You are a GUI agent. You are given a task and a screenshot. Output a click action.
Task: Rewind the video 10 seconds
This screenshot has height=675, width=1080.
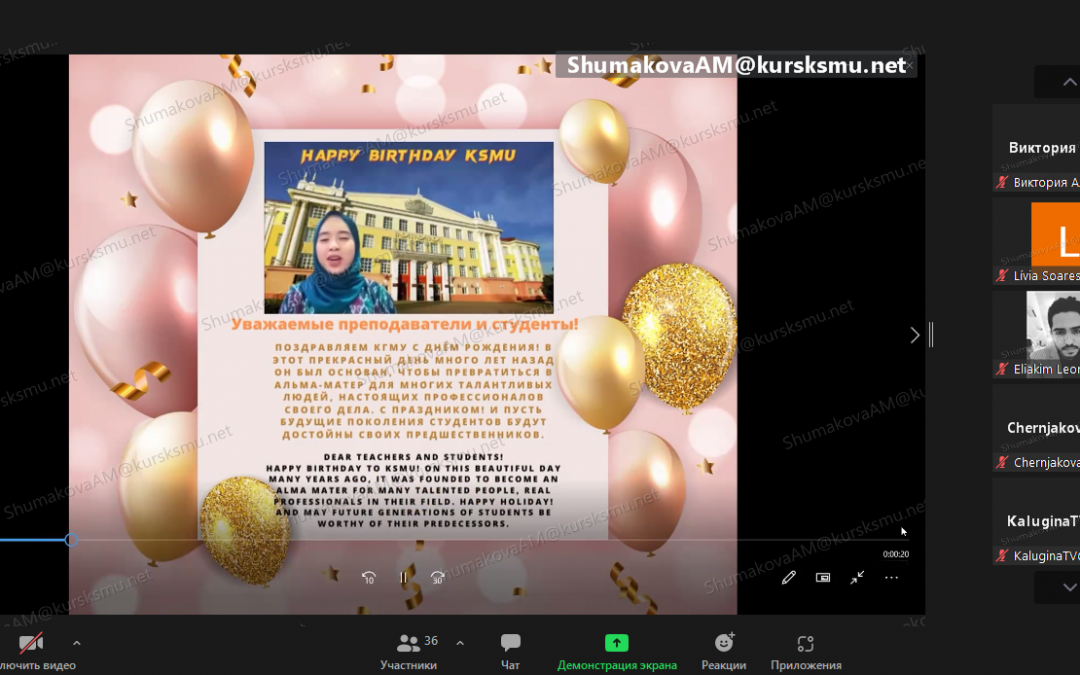(x=369, y=577)
